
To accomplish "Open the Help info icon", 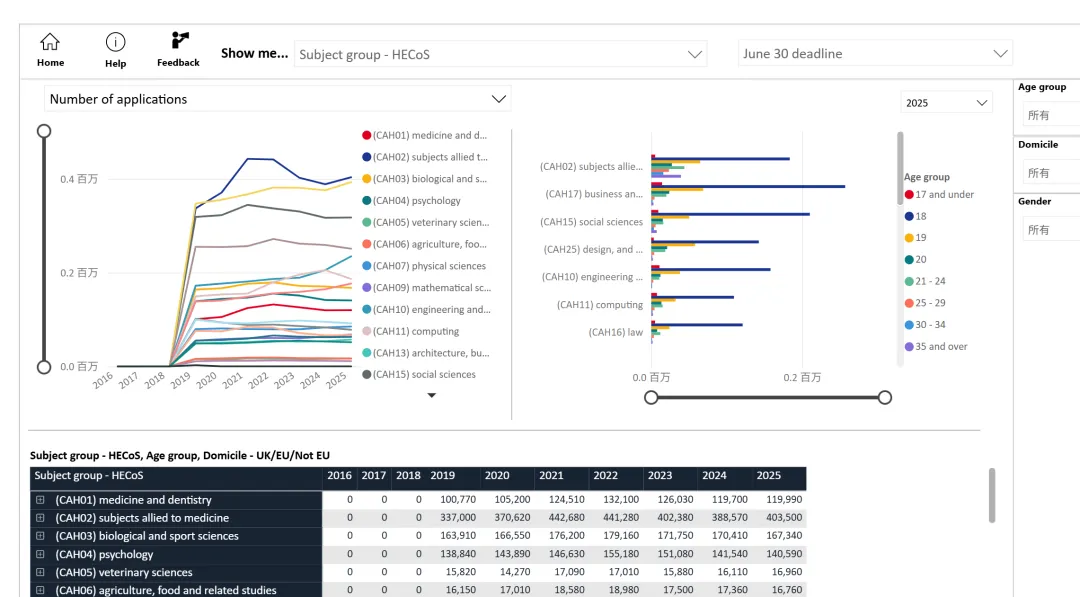I will coord(116,42).
